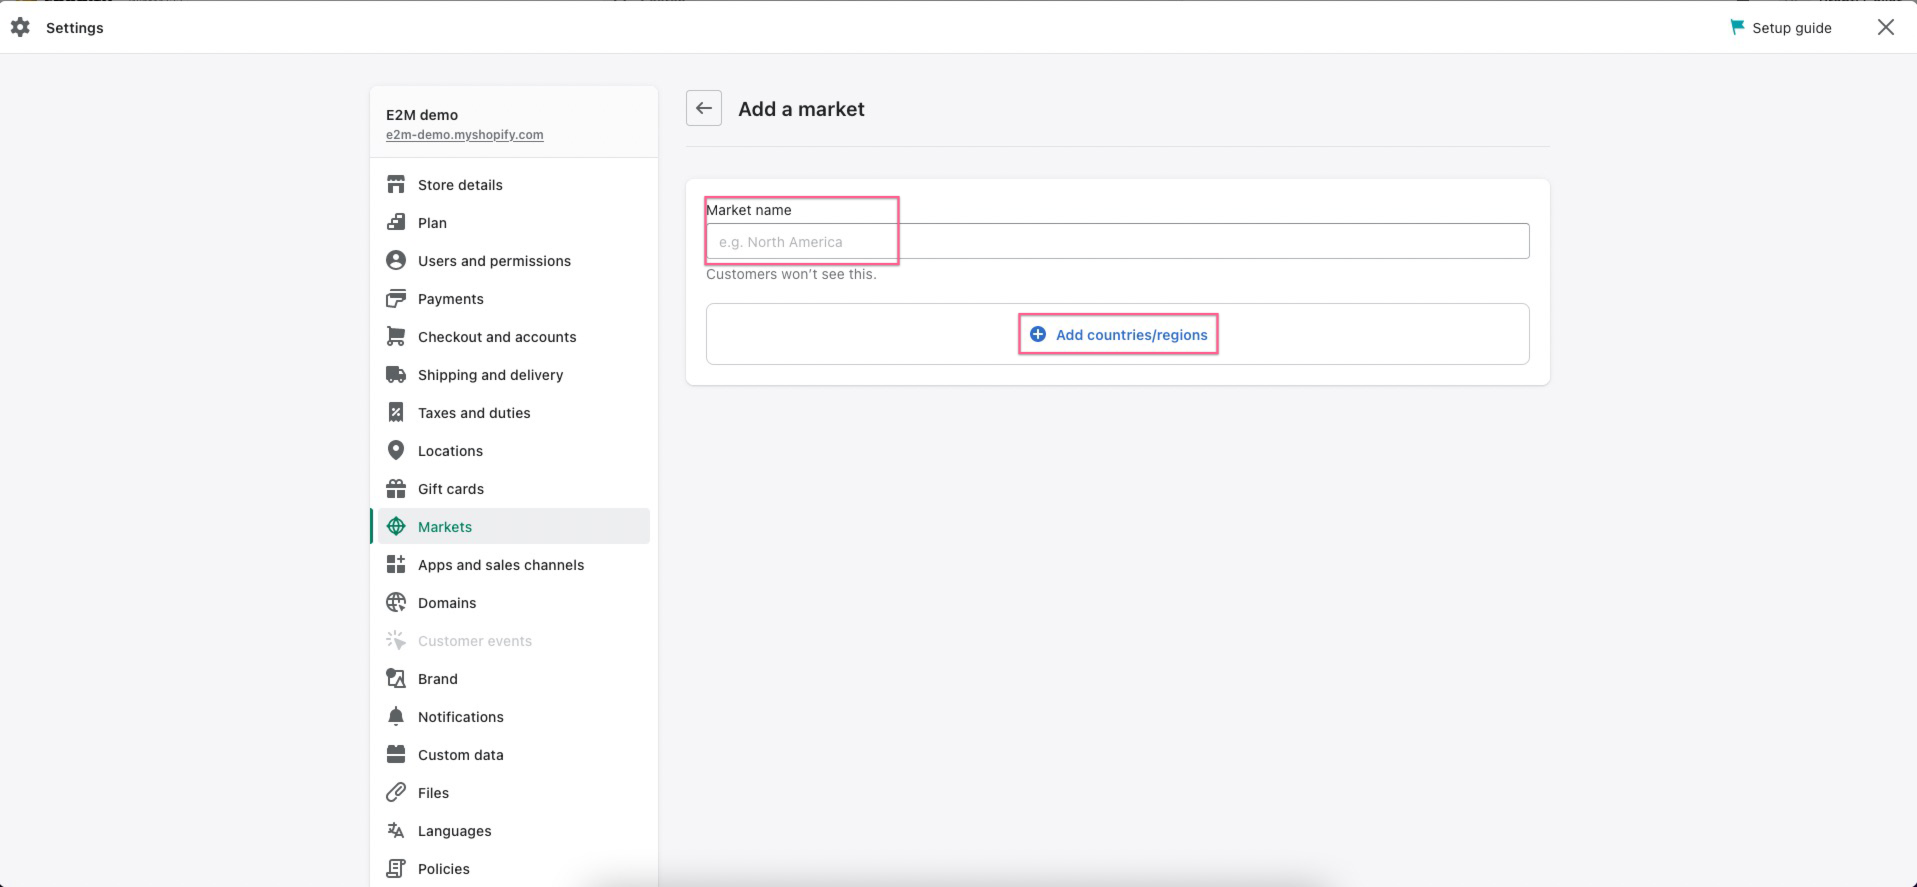Click the Languages translate icon
Screen dimensions: 1917x887
(396, 831)
